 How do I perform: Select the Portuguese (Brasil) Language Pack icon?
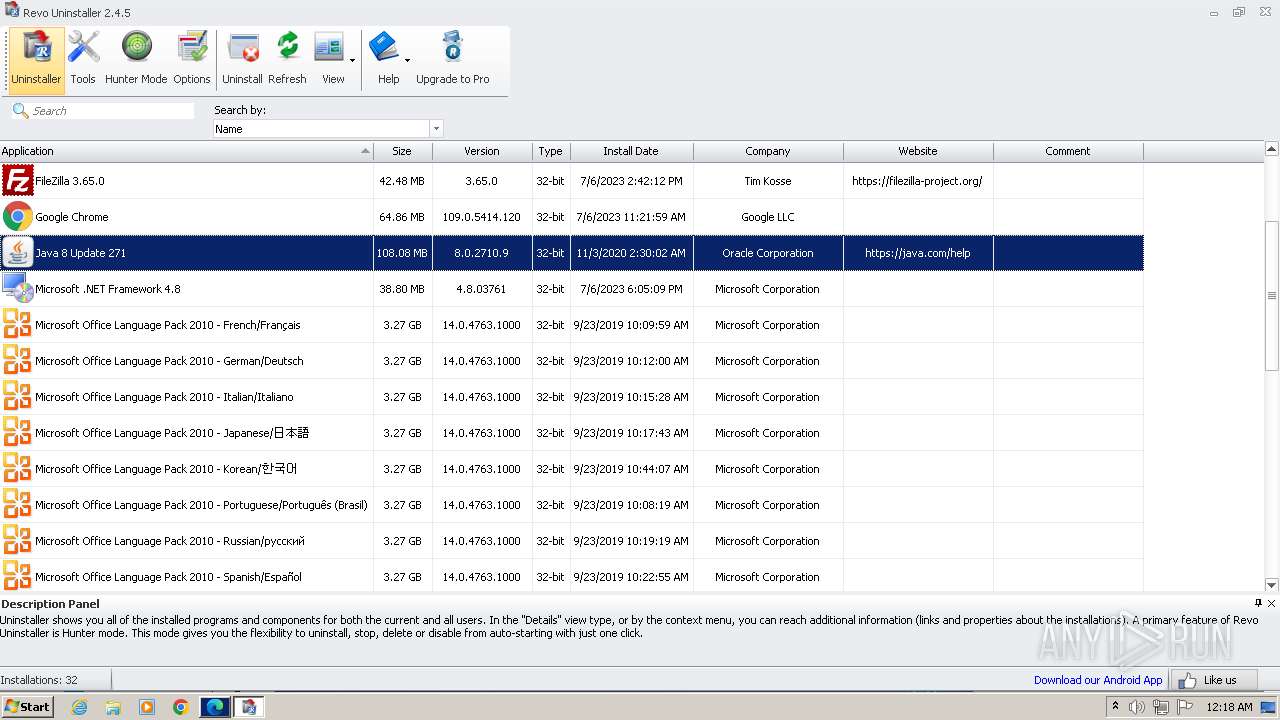(x=17, y=505)
